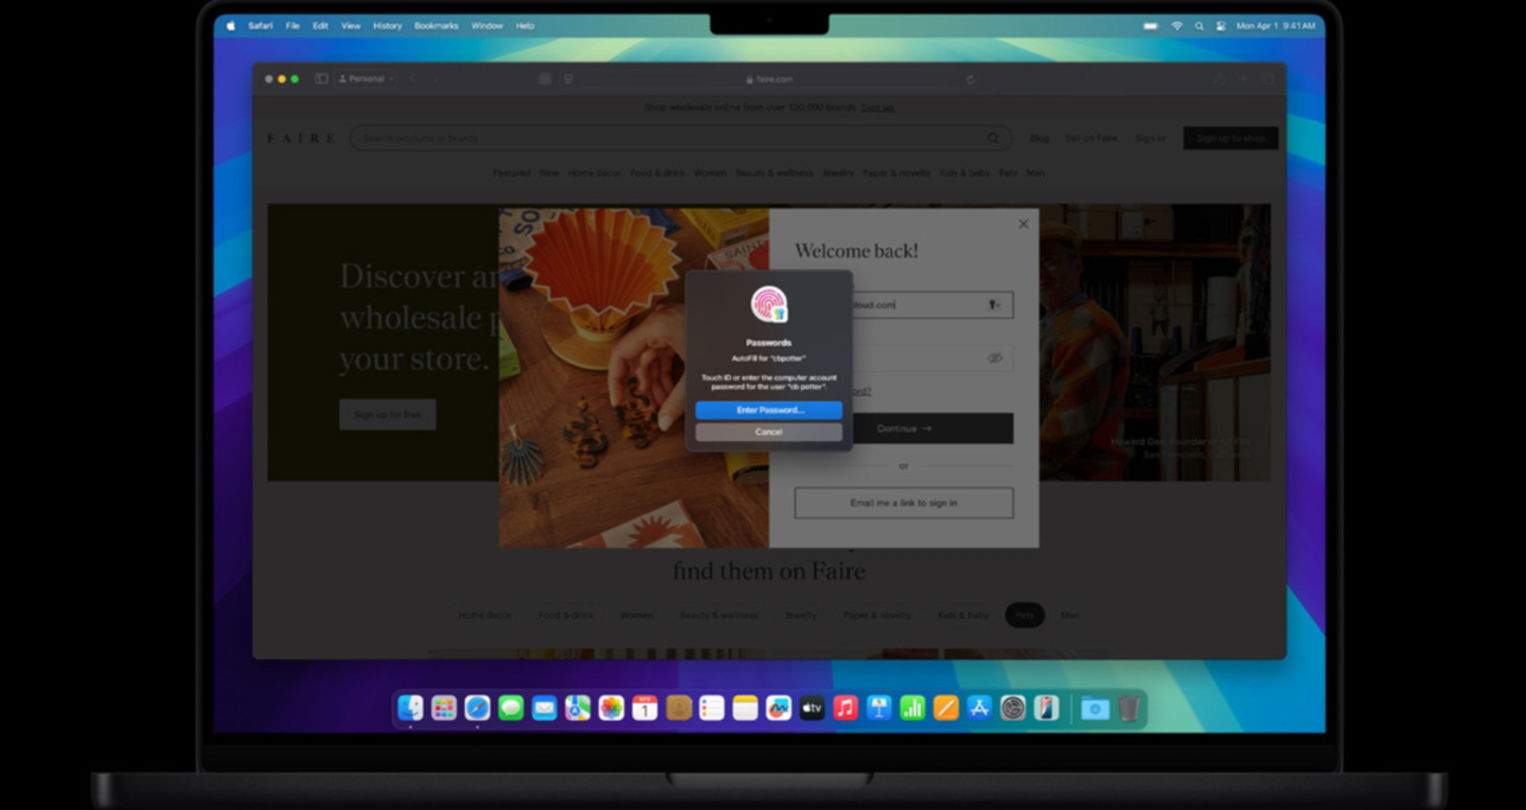Screen dimensions: 1526x810
Task: Show the tab overview icon in Safari
Action: (1267, 79)
